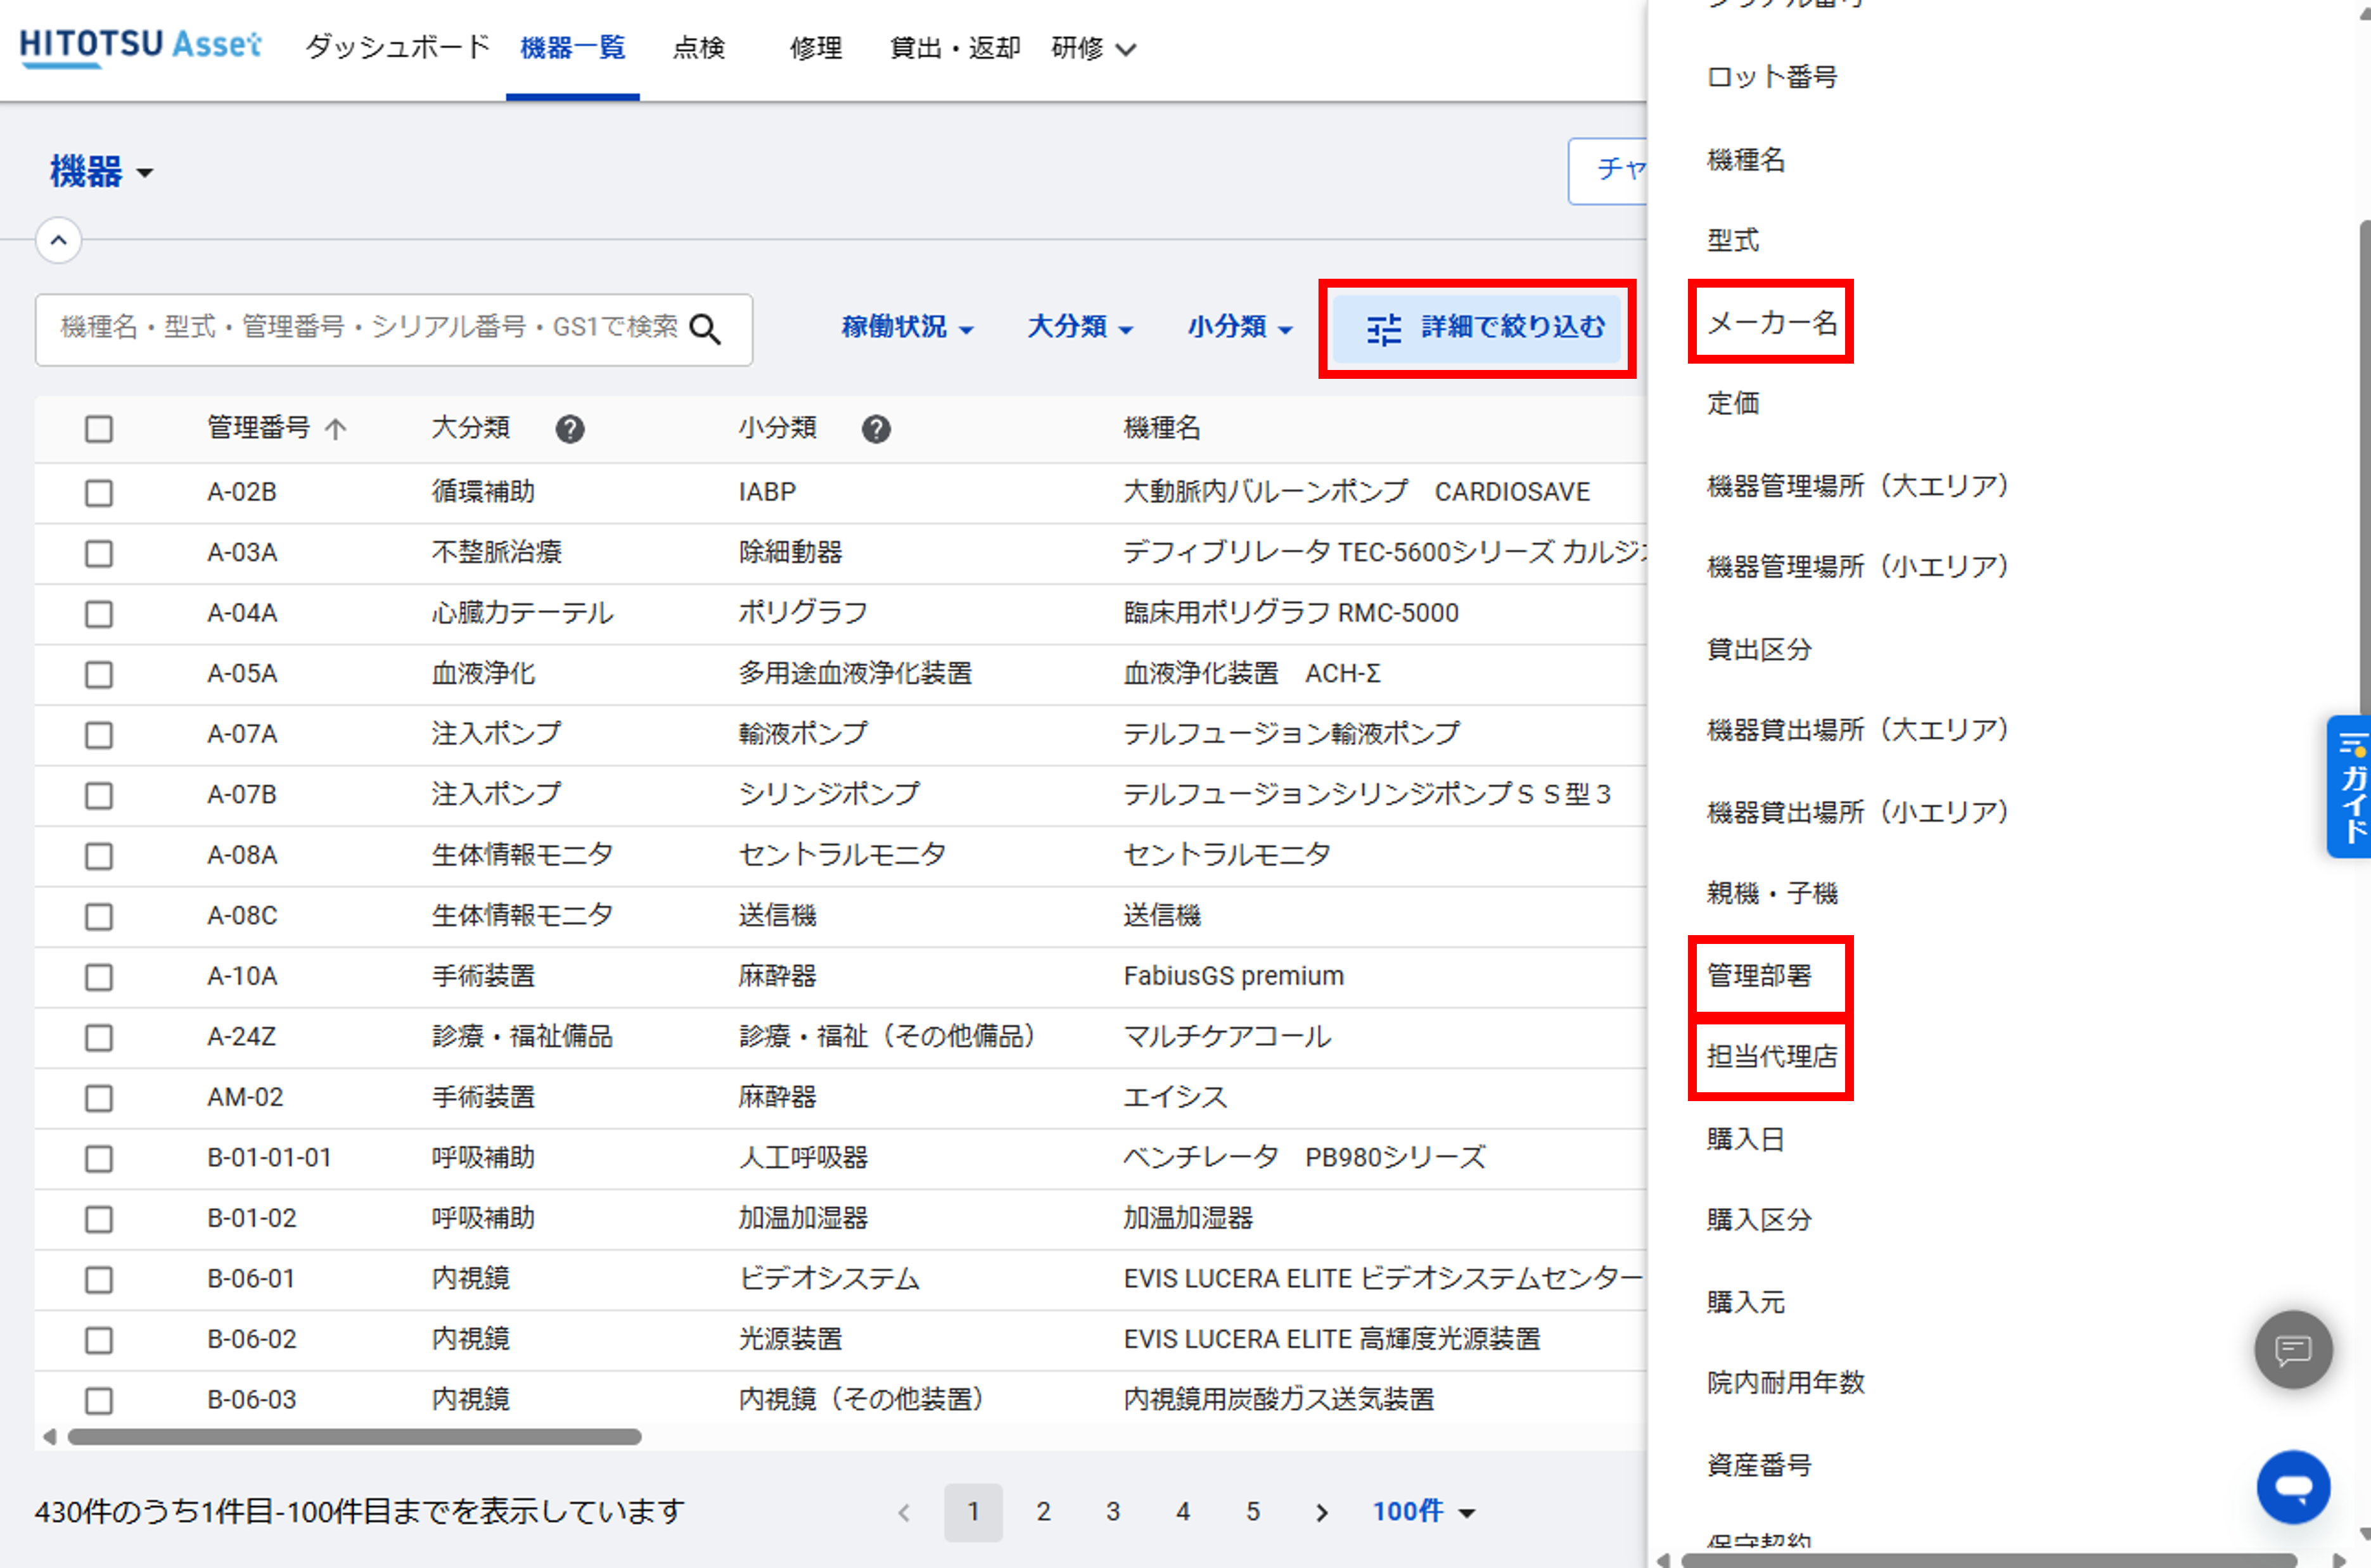Go to page 2
This screenshot has height=1568, width=2371.
coord(1043,1512)
